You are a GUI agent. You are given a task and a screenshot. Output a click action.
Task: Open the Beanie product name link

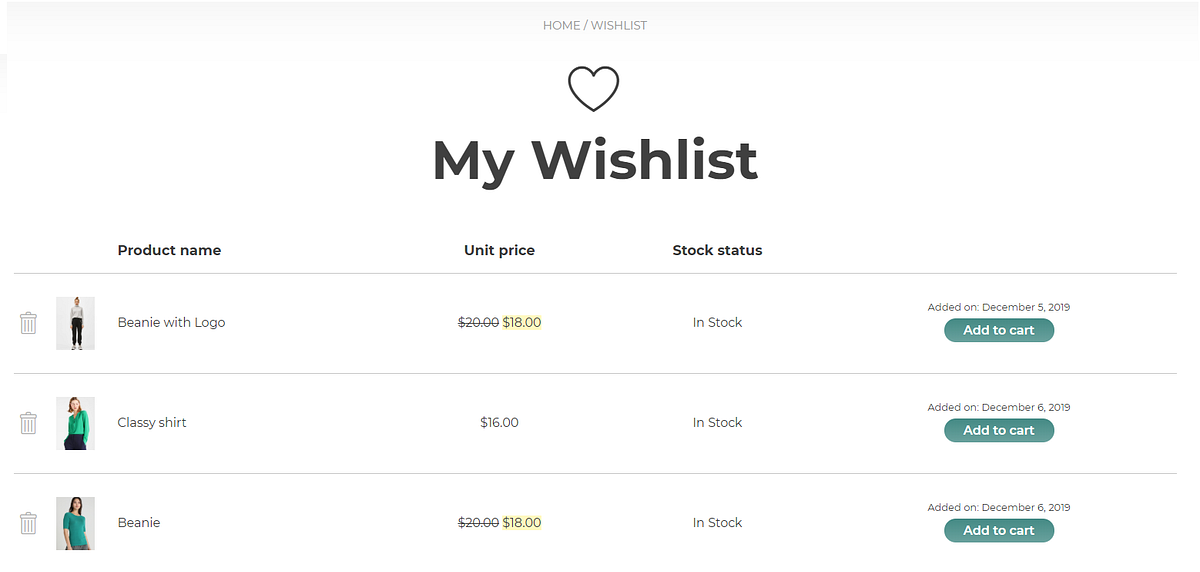[139, 522]
